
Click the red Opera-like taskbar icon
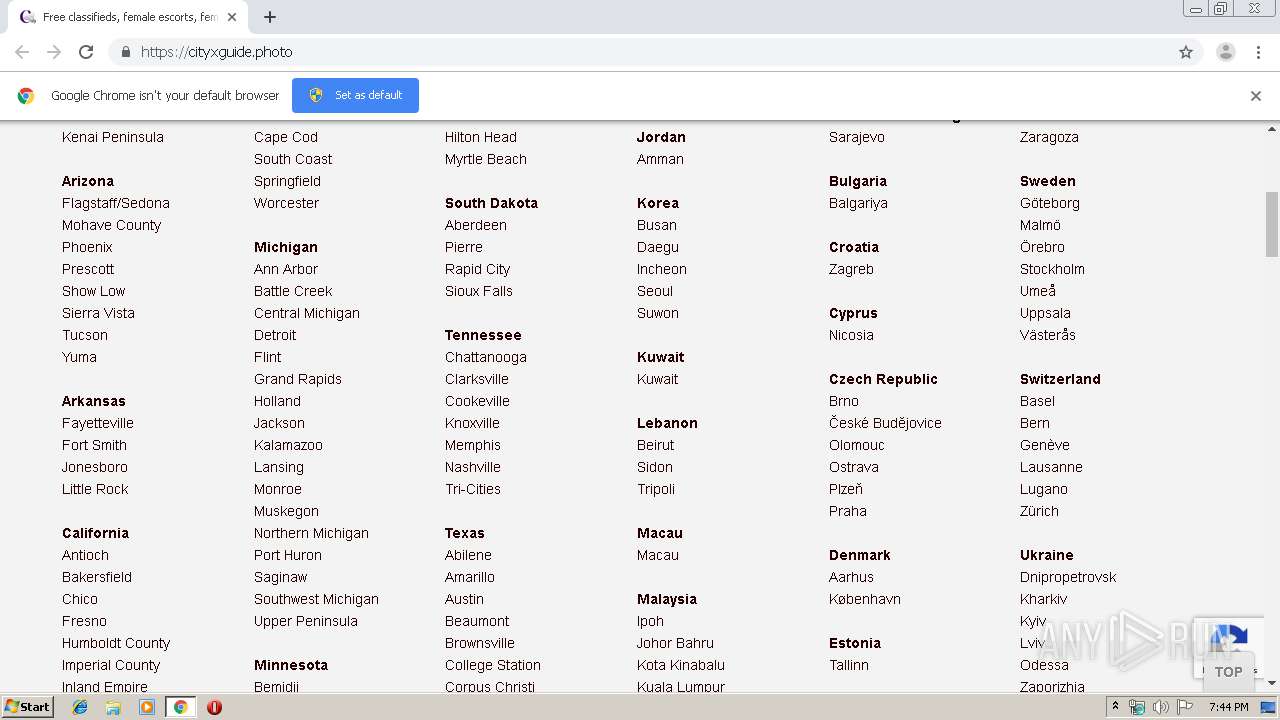point(214,707)
